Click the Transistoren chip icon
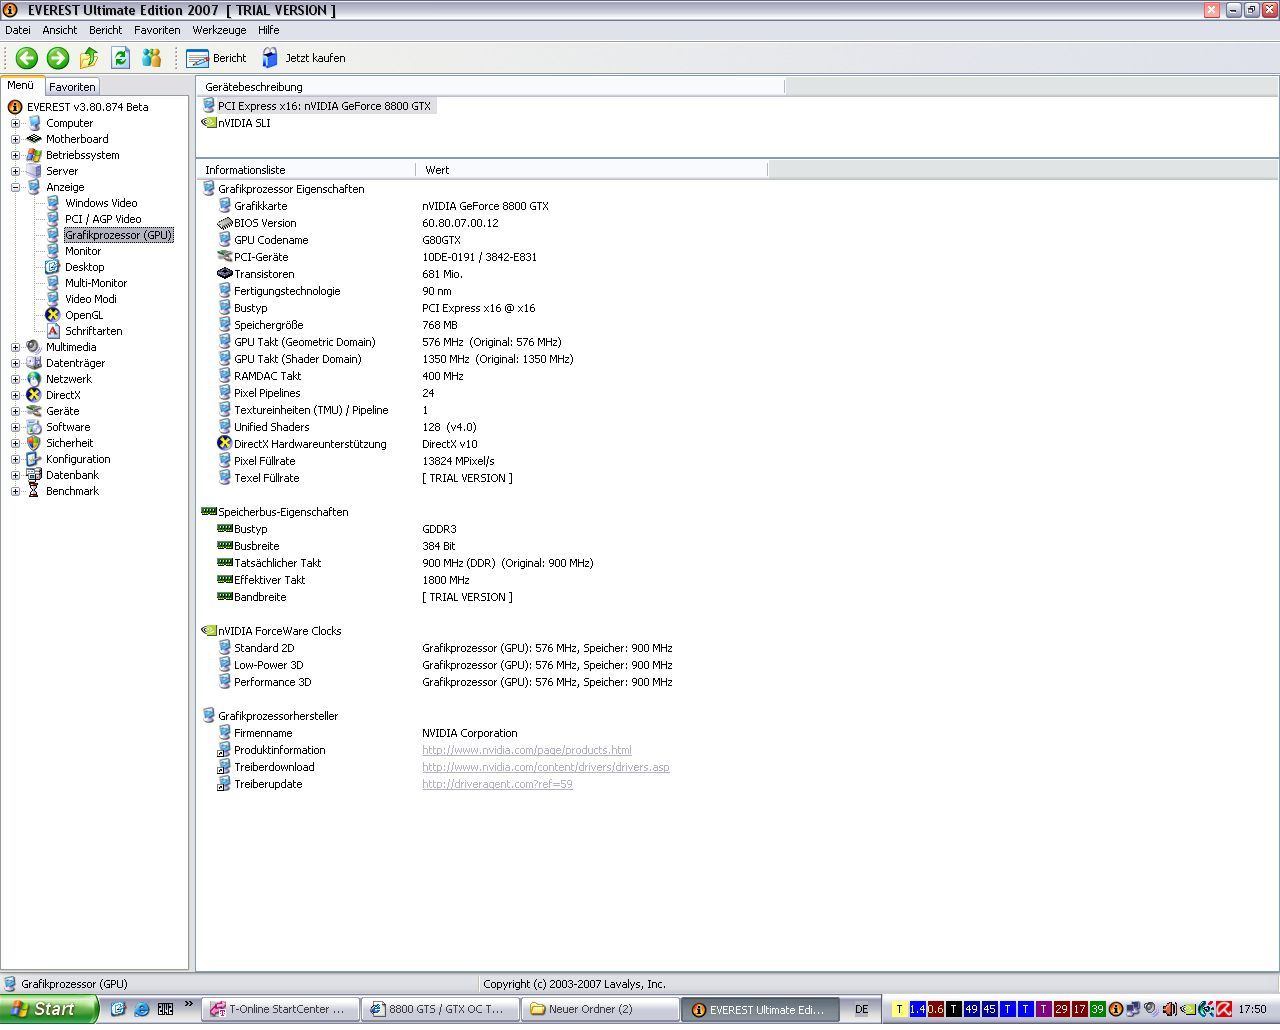 [224, 273]
